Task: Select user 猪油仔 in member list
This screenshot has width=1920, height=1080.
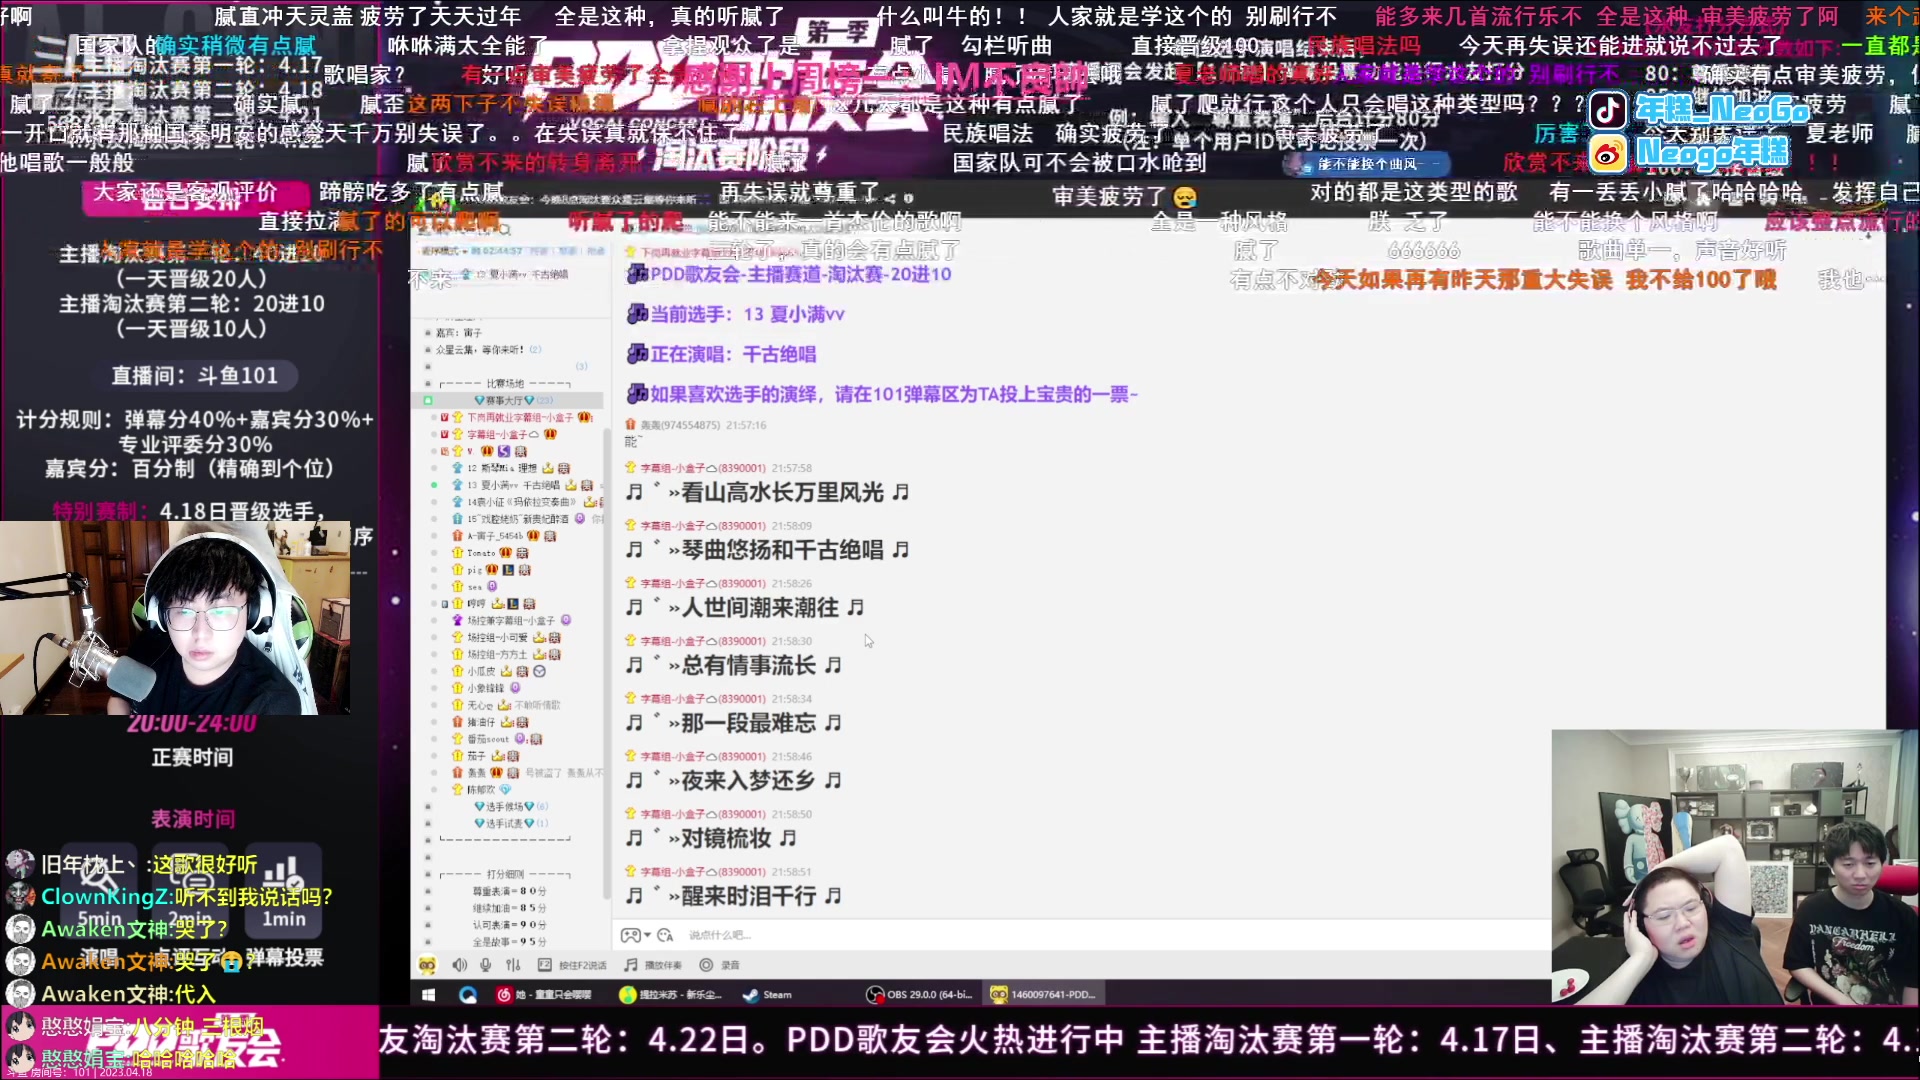Action: [x=481, y=722]
